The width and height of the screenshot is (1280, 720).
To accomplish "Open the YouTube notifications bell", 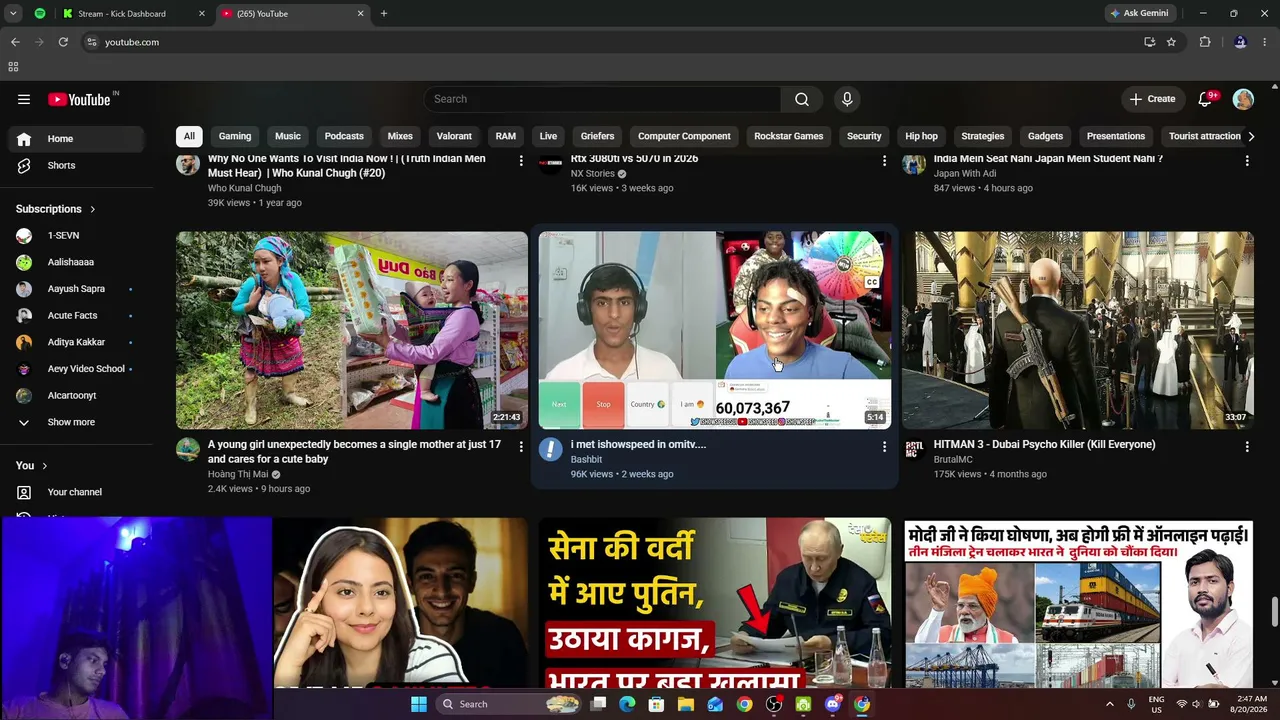I will (x=1206, y=99).
